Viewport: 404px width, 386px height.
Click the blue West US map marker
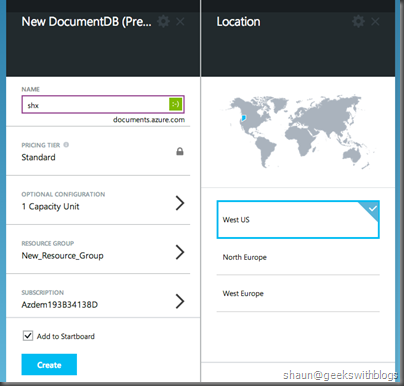click(244, 118)
